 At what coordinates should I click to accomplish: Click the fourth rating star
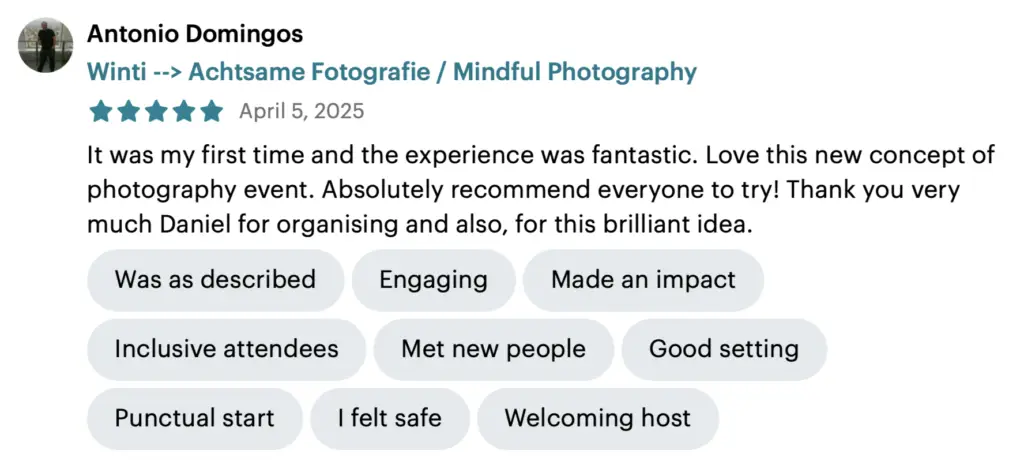[184, 111]
